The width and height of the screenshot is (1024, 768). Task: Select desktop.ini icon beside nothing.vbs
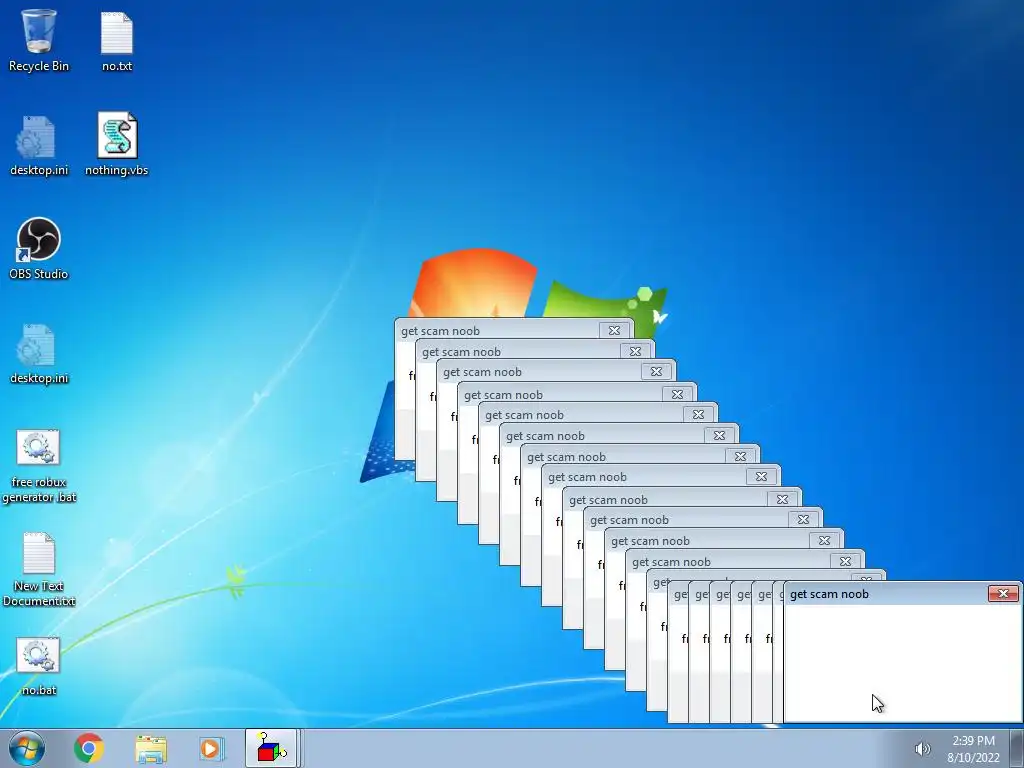coord(39,145)
